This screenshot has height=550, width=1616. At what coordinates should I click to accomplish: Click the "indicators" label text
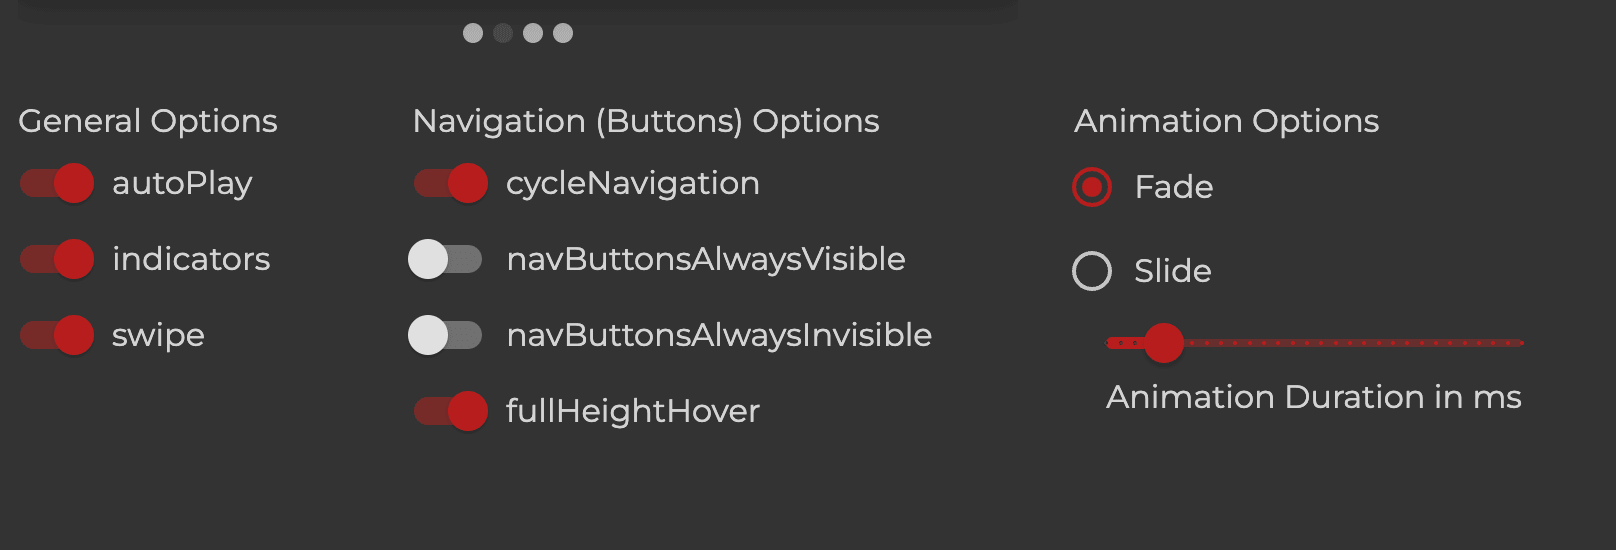pos(191,259)
